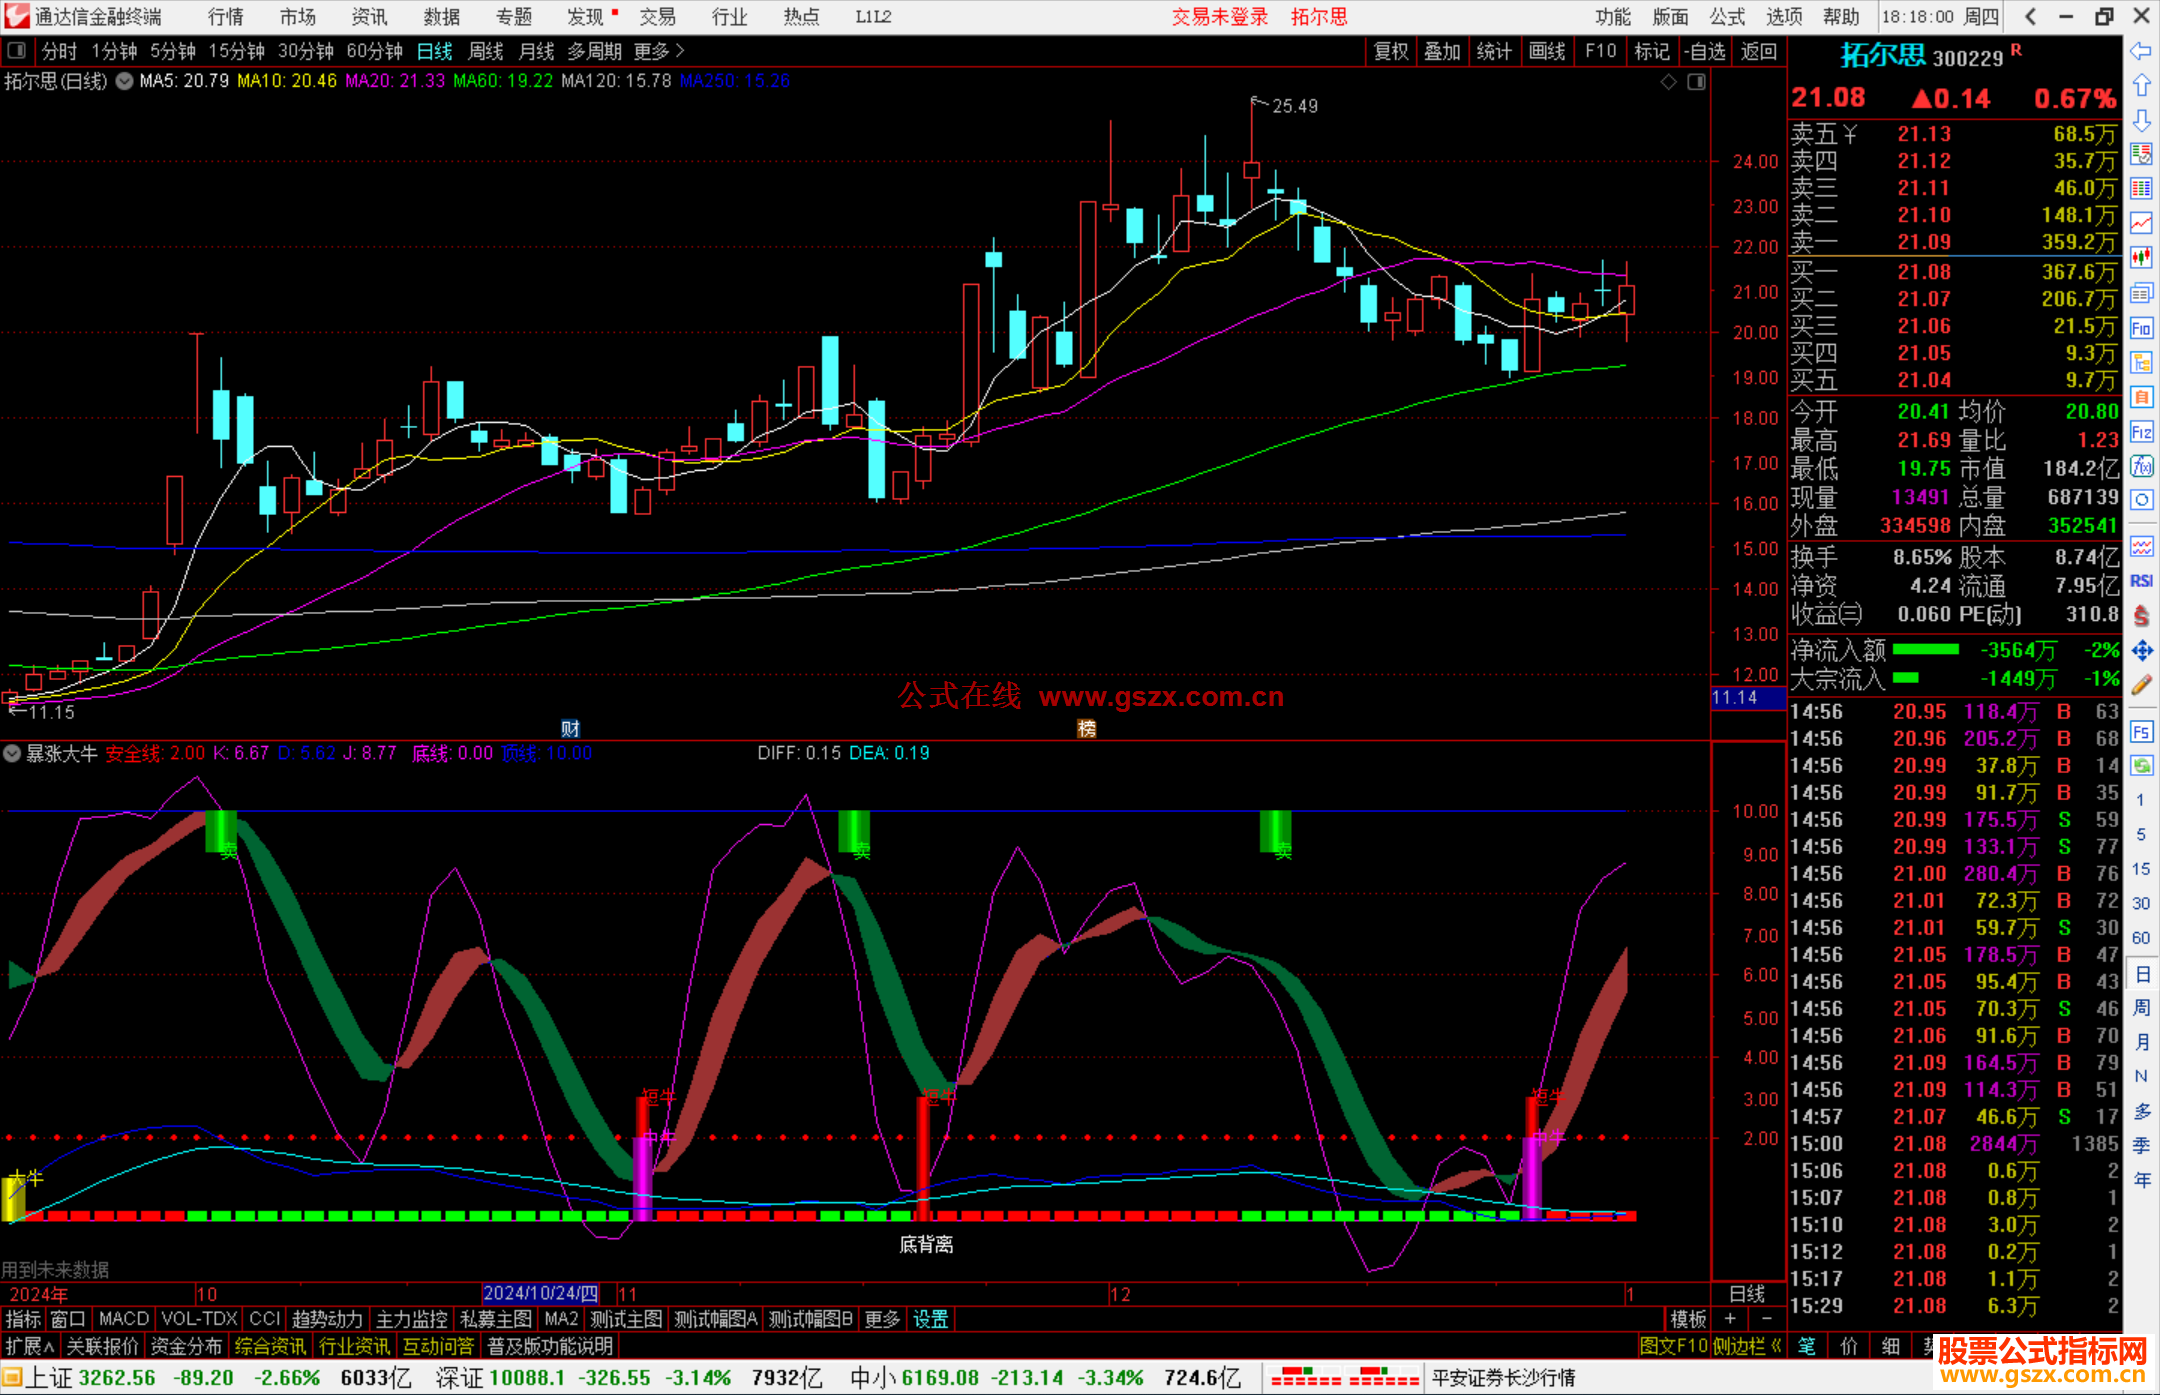Select the 60 minute period in sidebar
Screen dimensions: 2160x1395
pyautogui.click(x=2141, y=938)
